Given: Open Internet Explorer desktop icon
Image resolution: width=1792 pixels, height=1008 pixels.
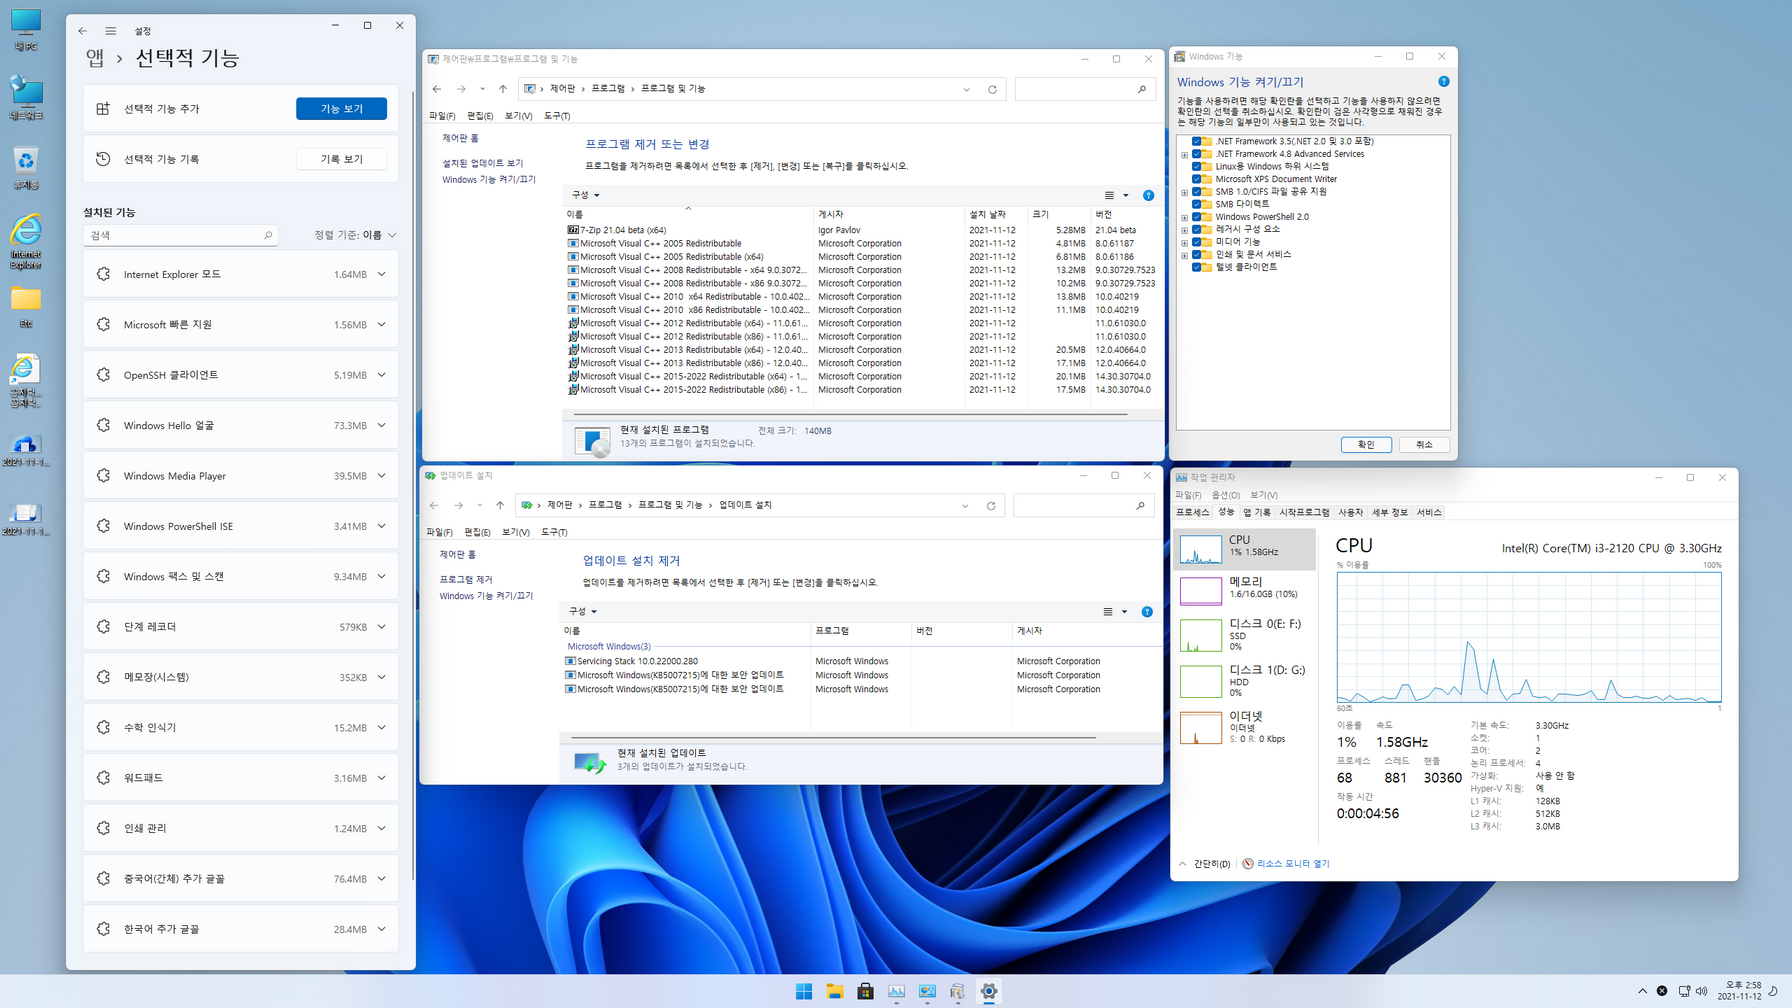Looking at the screenshot, I should [x=26, y=241].
